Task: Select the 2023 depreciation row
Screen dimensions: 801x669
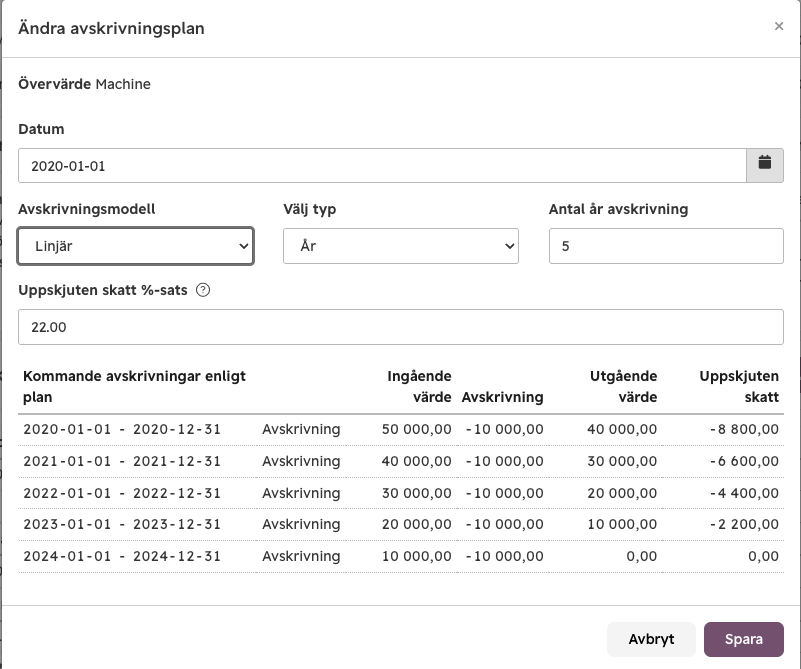Action: (x=401, y=524)
